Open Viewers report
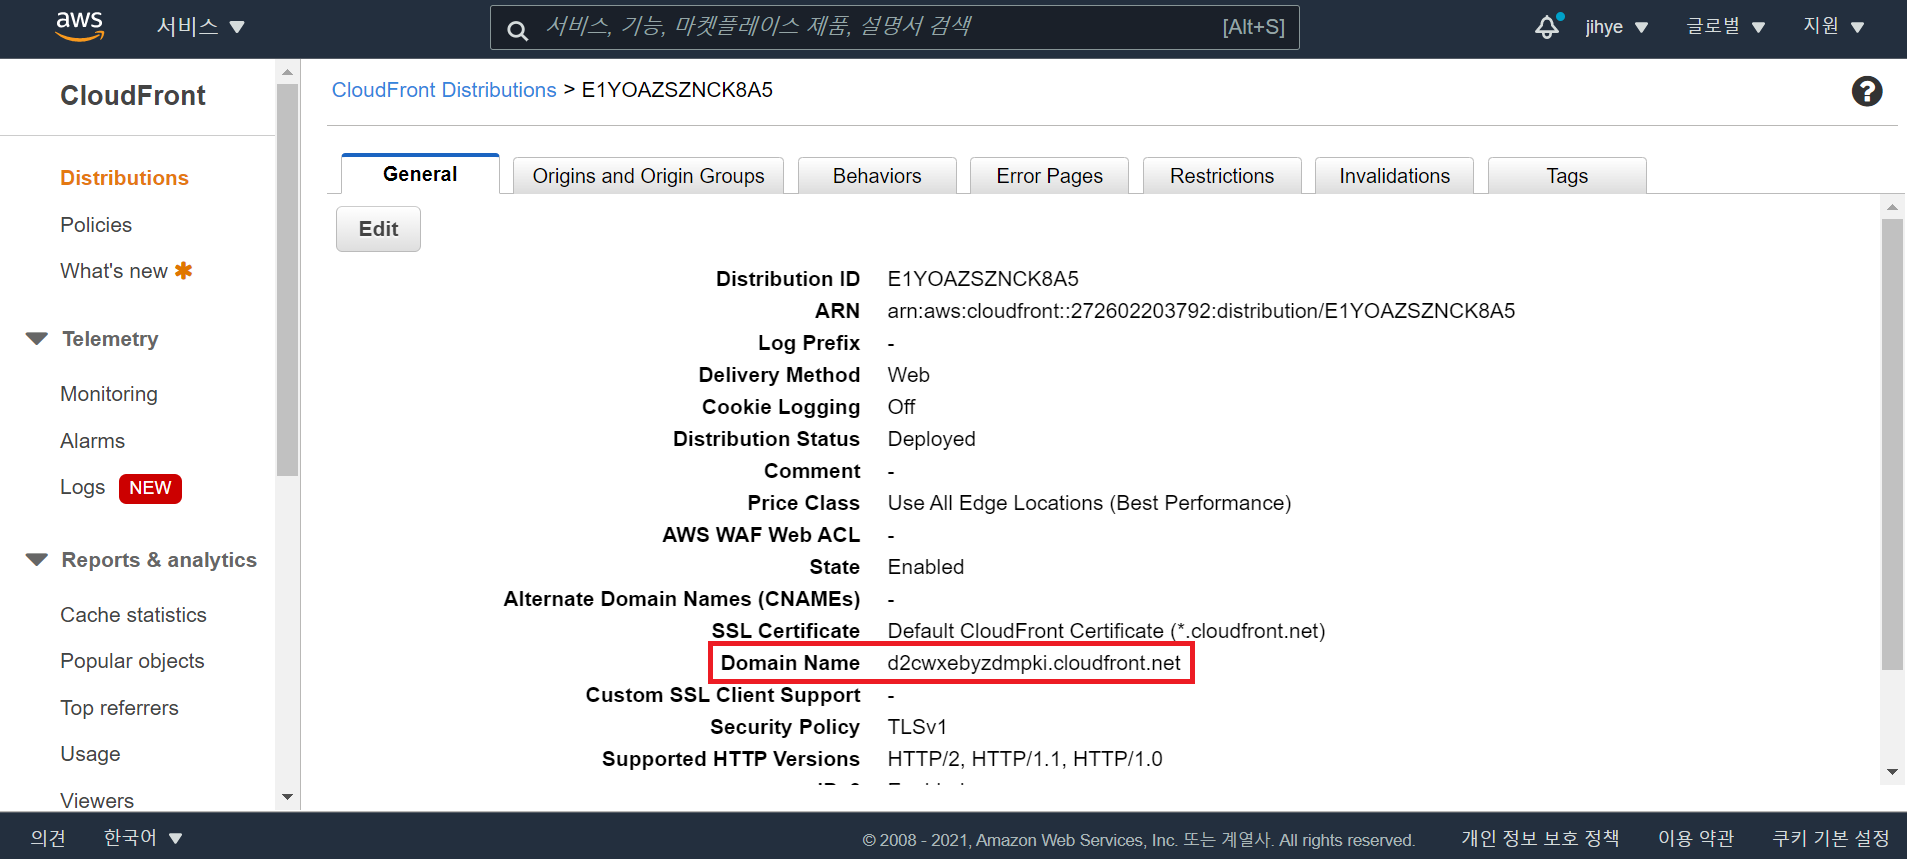 97,800
